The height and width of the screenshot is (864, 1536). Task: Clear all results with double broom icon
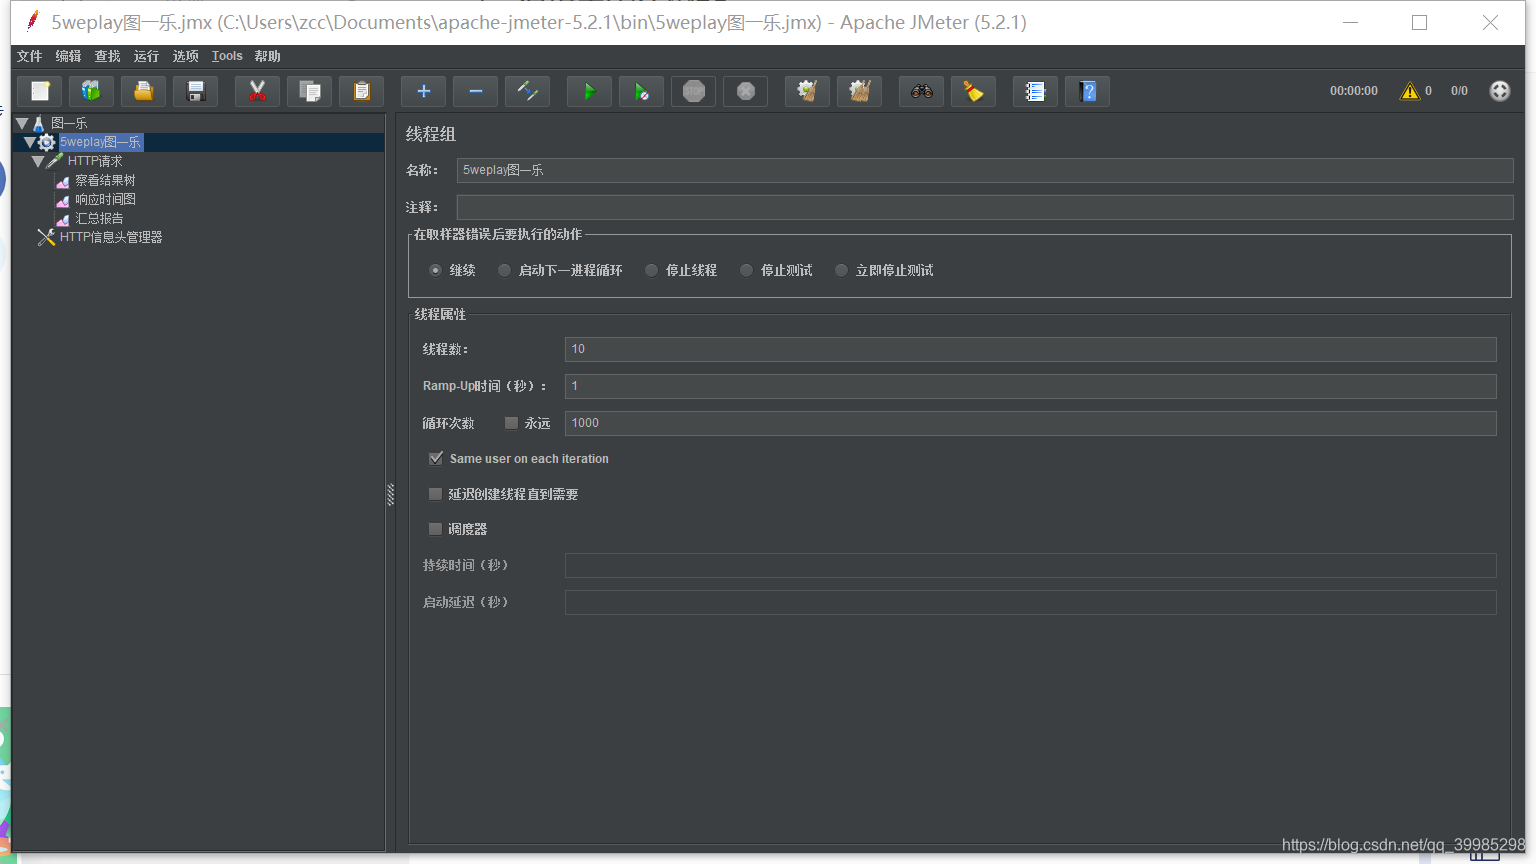pos(860,91)
